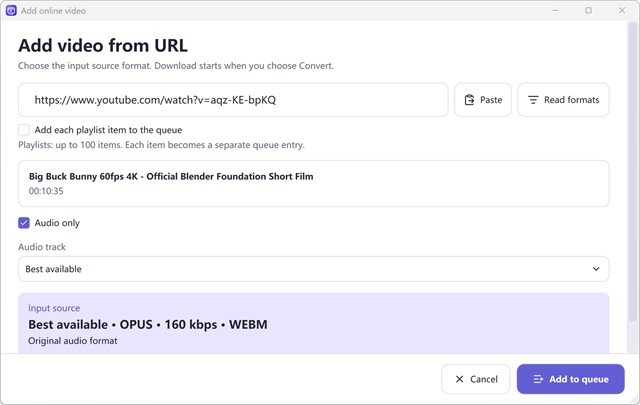The height and width of the screenshot is (405, 640).
Task: Click the 'Input source' label
Action: click(54, 308)
